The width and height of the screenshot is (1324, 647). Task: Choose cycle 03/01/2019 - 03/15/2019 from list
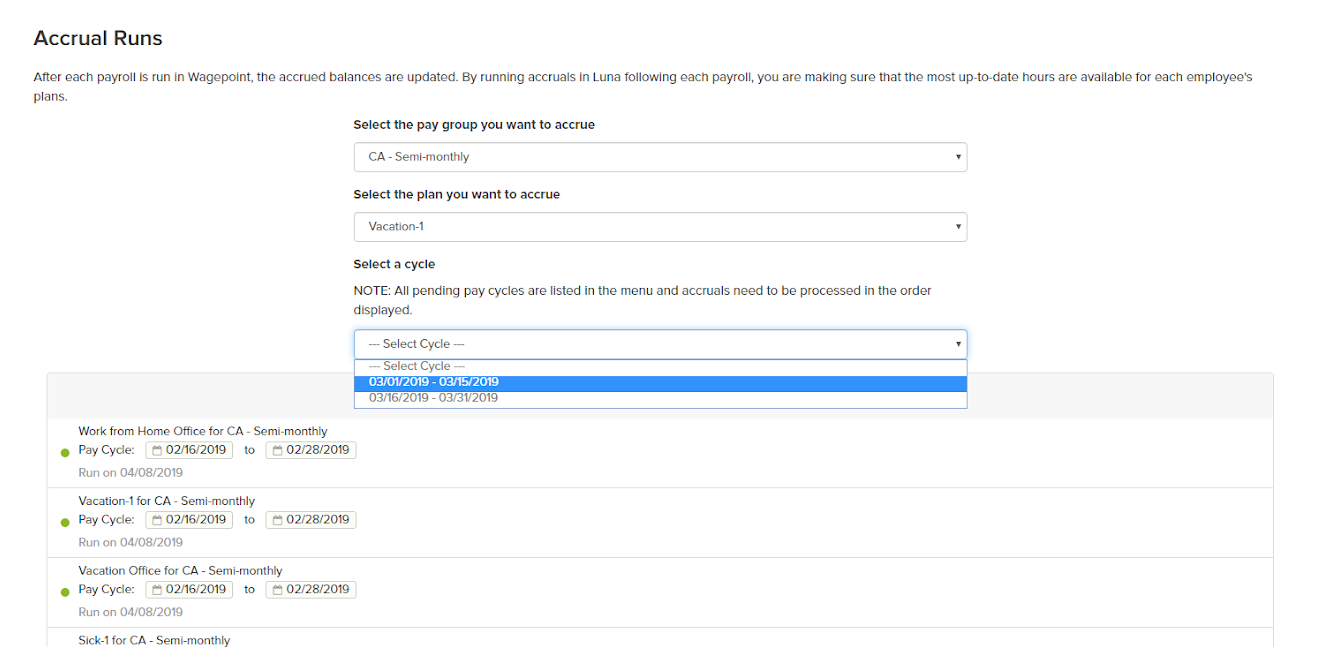433,382
